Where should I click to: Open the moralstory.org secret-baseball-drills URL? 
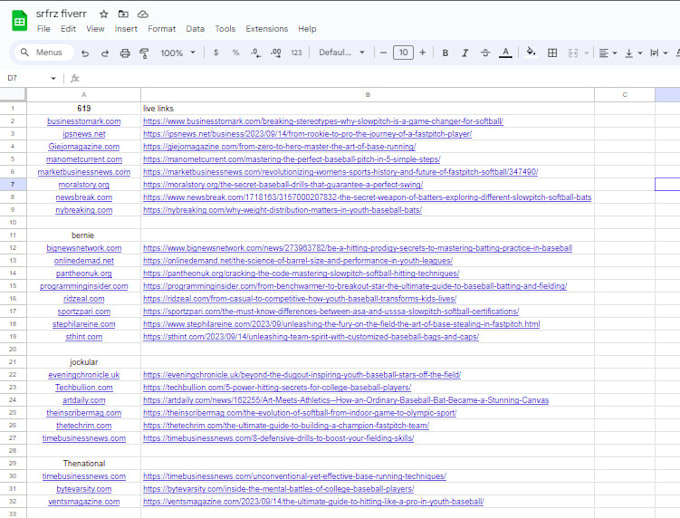283,184
